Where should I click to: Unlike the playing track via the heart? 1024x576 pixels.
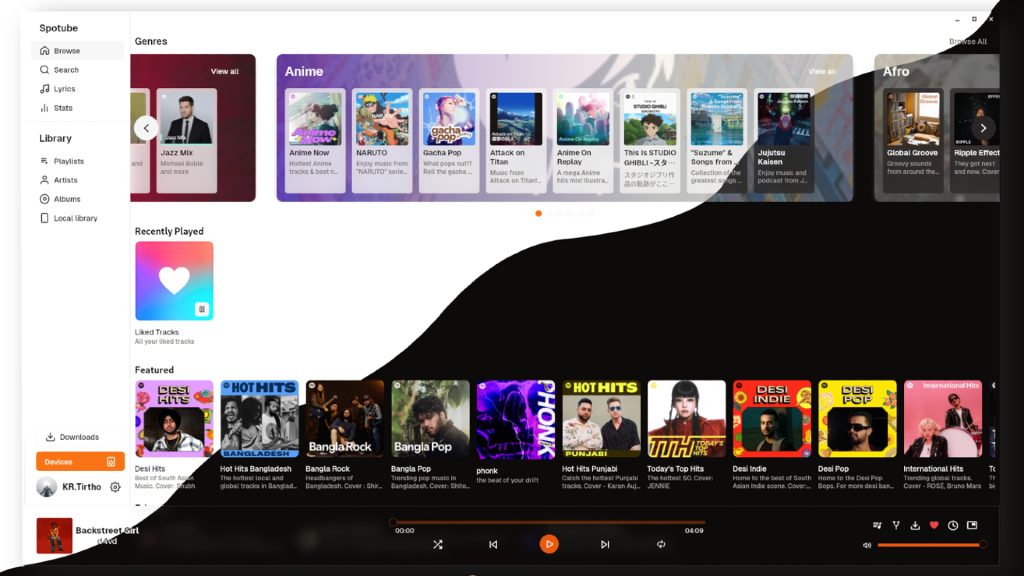click(x=934, y=525)
